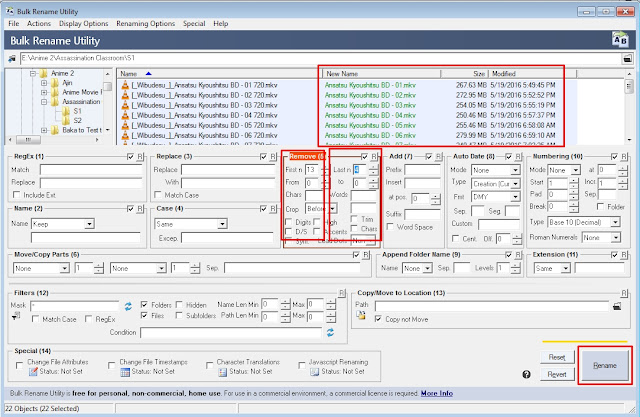Enable Javascript Renaming checkbox

[302, 365]
